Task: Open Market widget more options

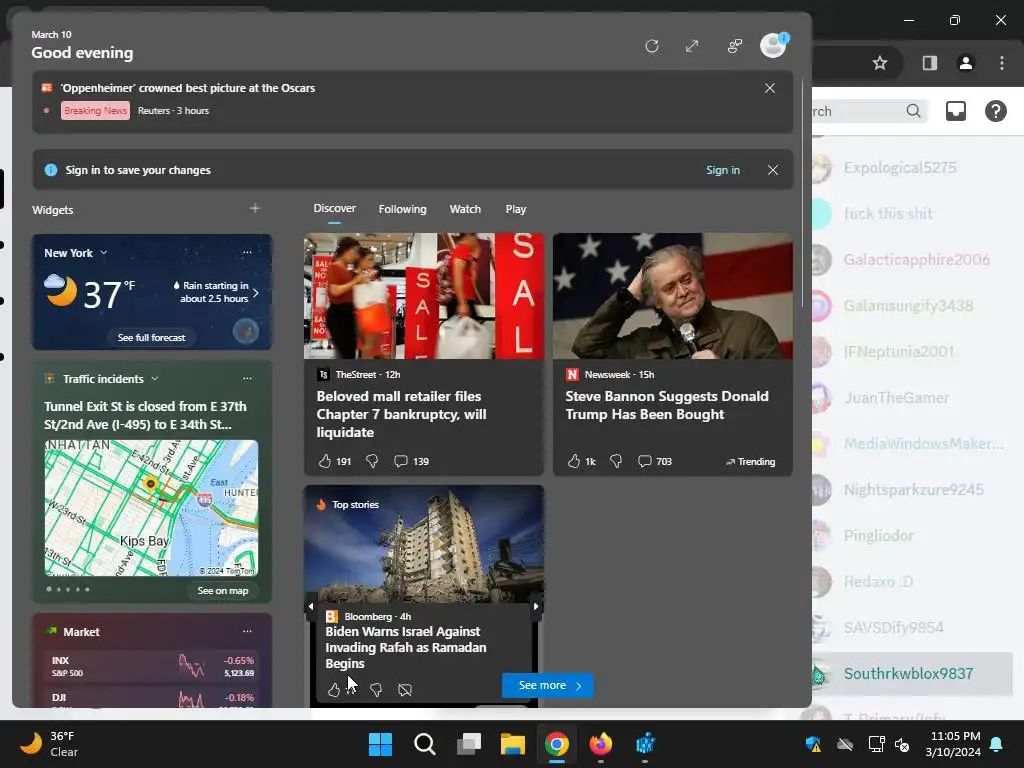Action: pos(247,632)
